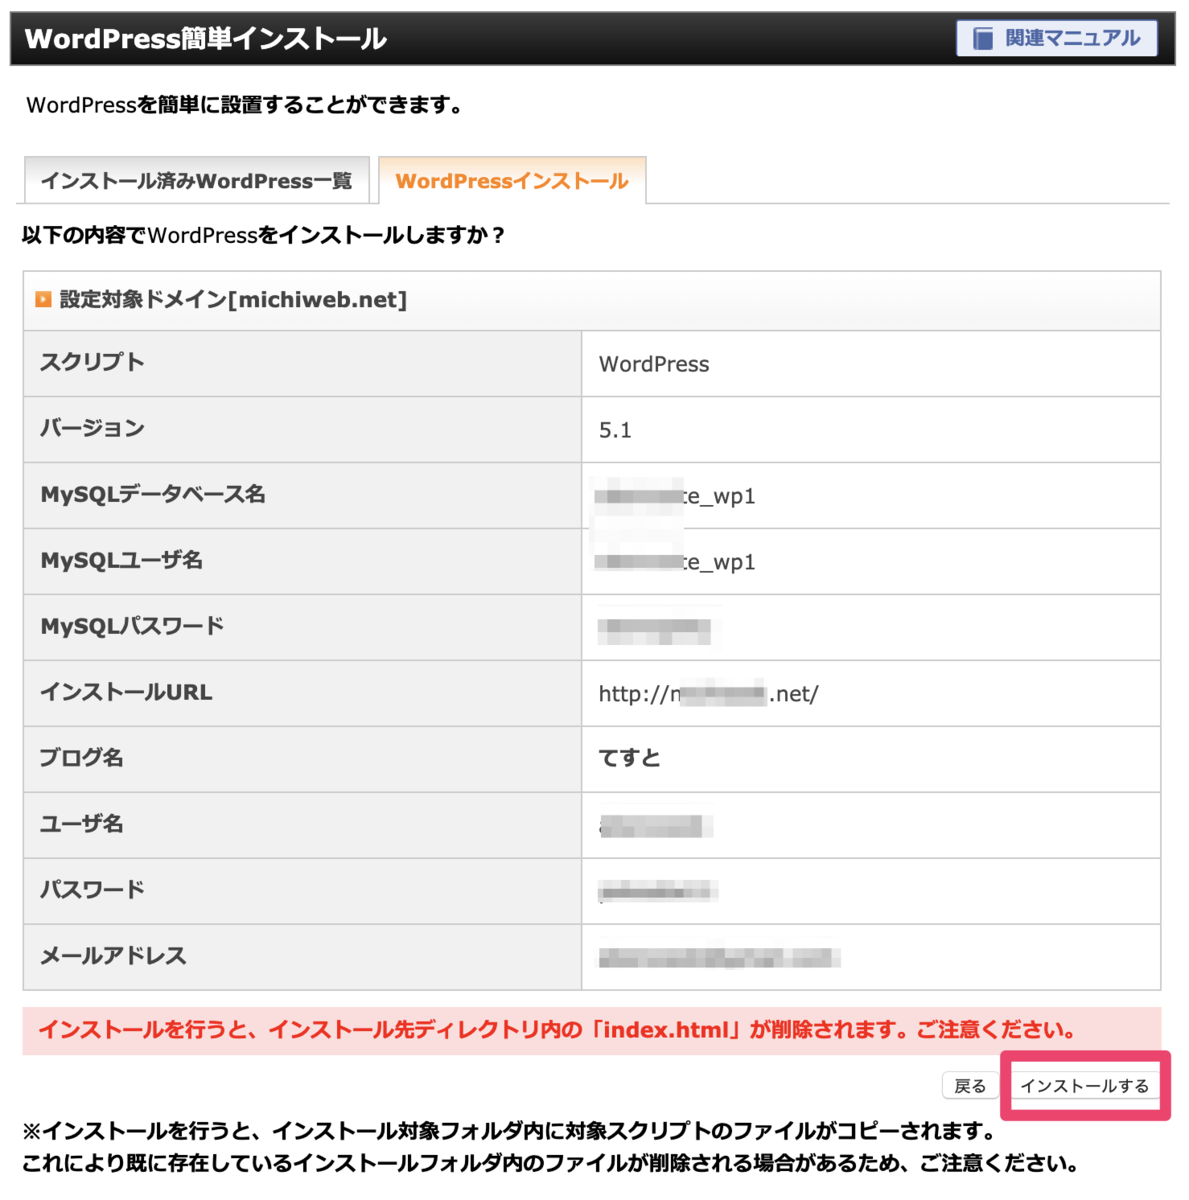1189x1200 pixels.
Task: Click the MySQLパスワード label
Action: click(x=132, y=626)
